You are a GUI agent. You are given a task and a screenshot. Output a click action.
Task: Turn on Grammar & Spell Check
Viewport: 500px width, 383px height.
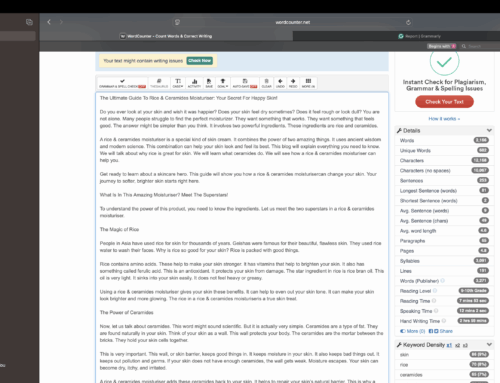[122, 83]
